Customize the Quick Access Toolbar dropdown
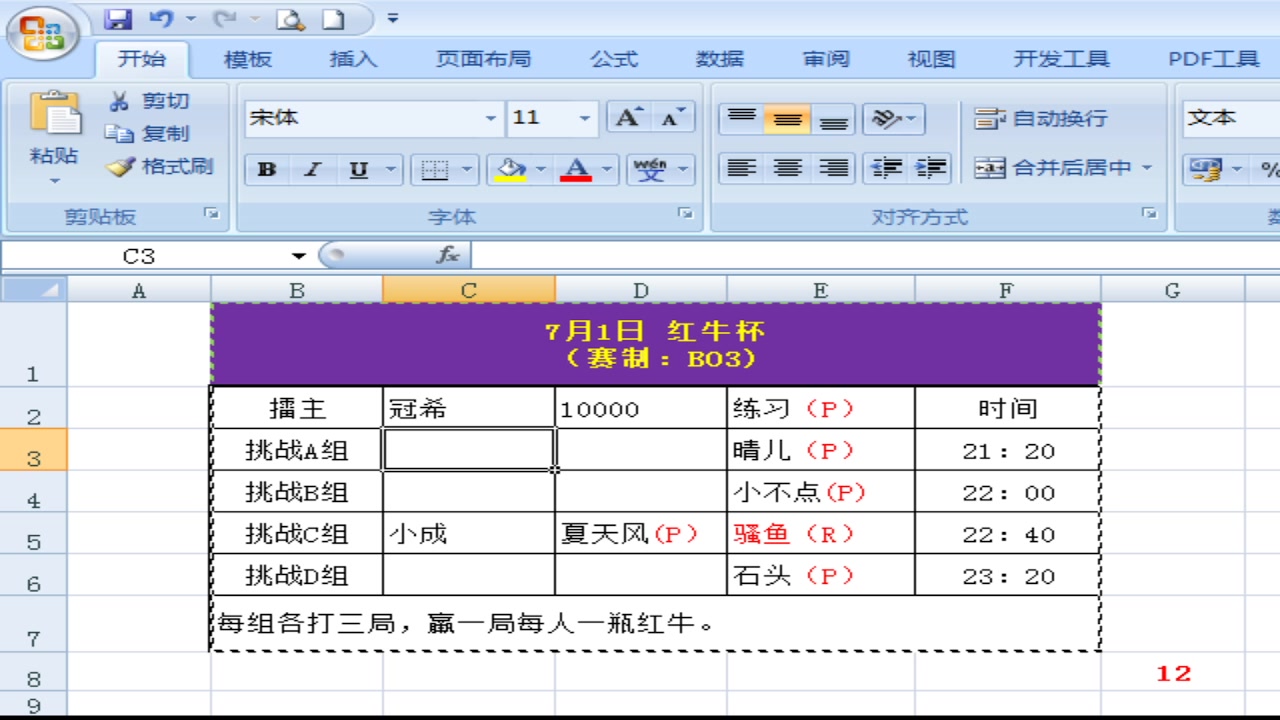This screenshot has width=1280, height=720. [x=392, y=19]
